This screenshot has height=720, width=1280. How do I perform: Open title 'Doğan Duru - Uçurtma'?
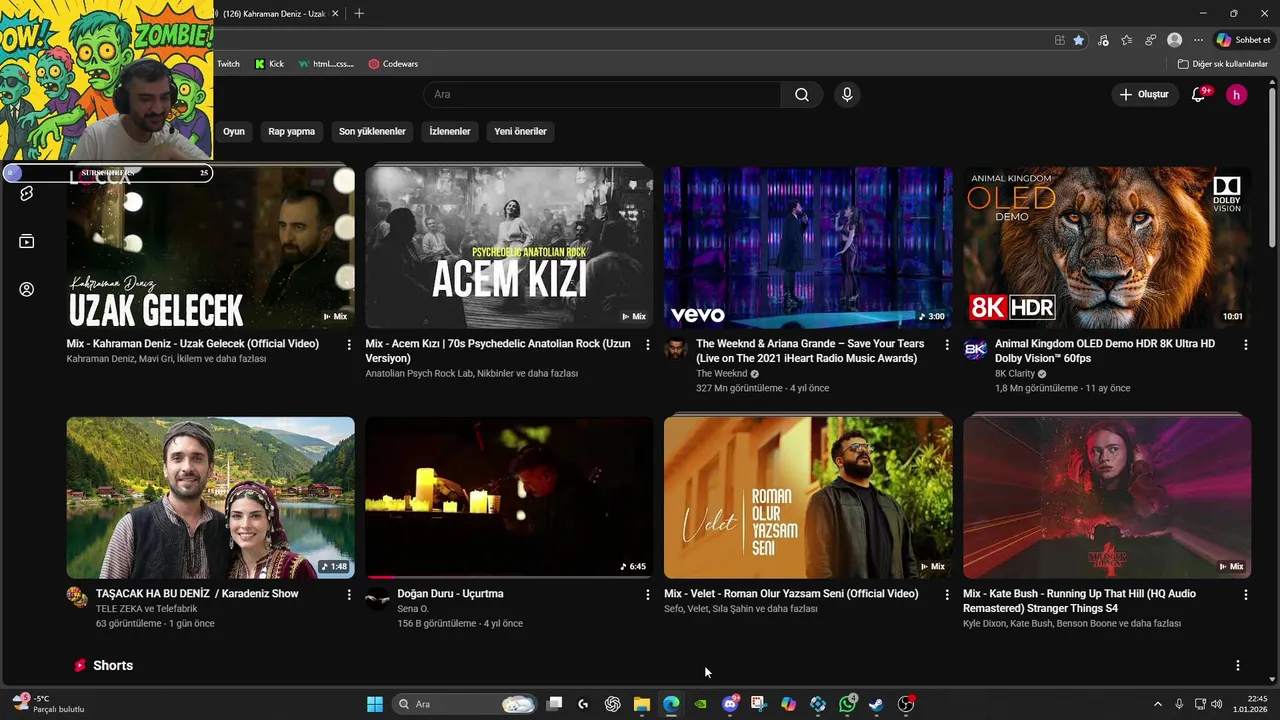coord(450,594)
